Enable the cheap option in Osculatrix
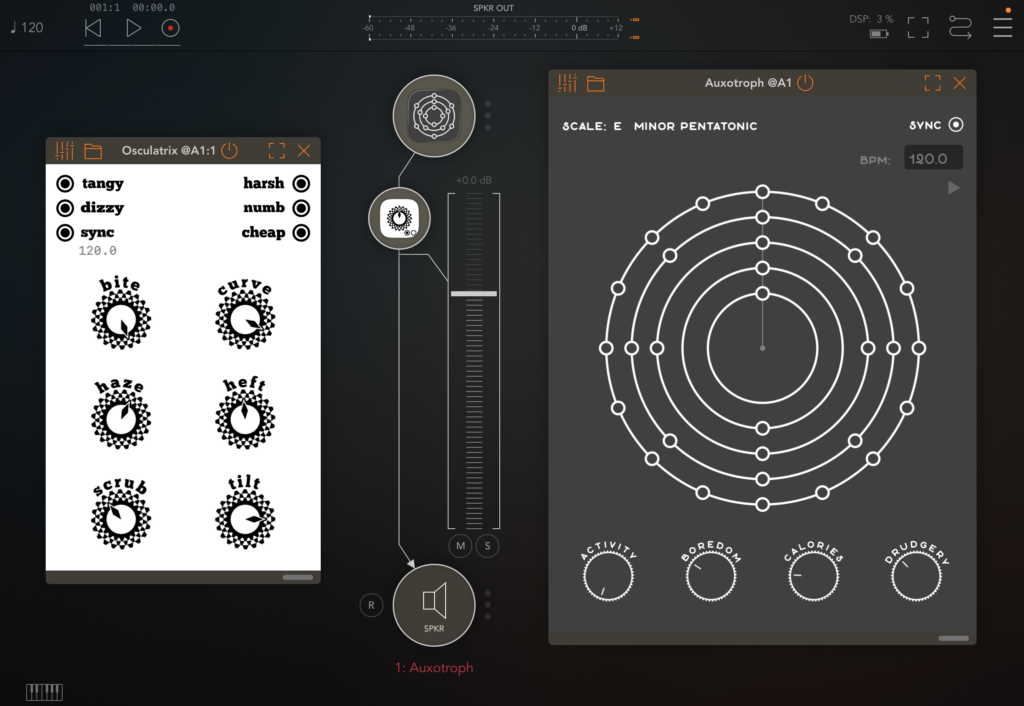 (x=303, y=232)
